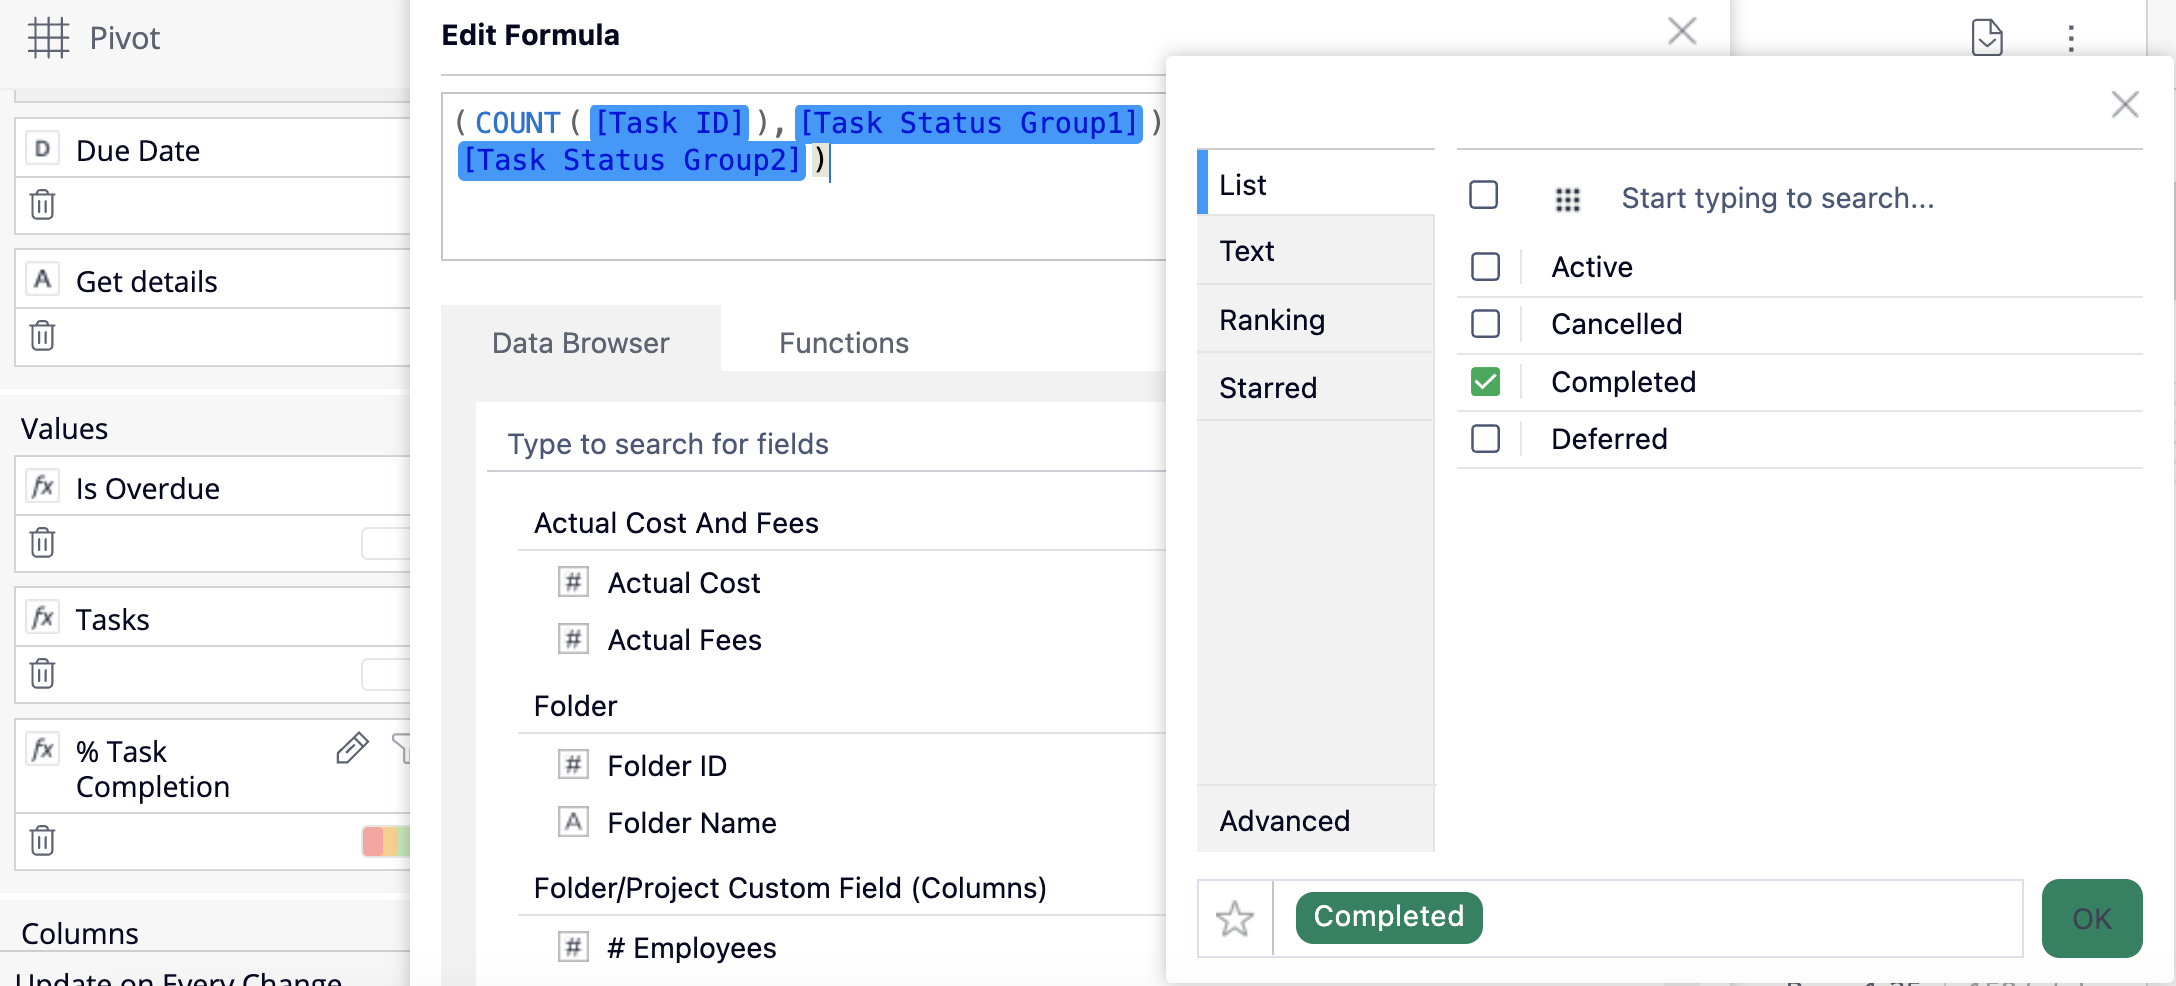The height and width of the screenshot is (986, 2176).
Task: Select the Folder ID field
Action: (x=667, y=766)
